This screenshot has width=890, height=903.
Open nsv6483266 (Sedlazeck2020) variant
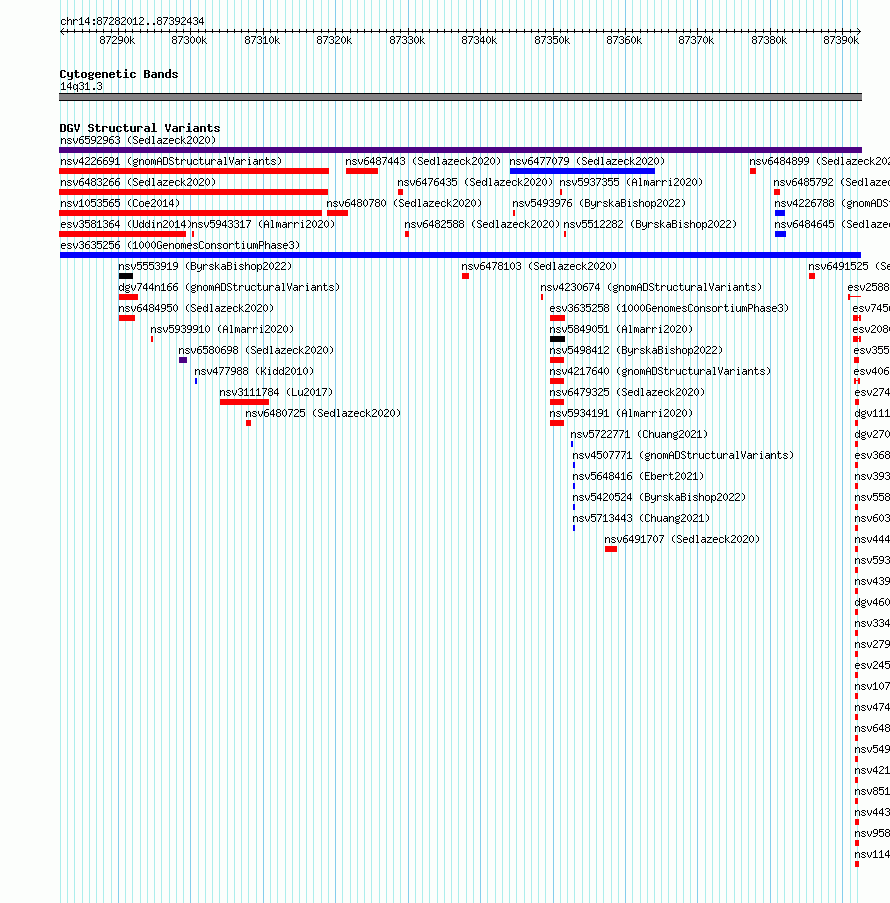138,183
